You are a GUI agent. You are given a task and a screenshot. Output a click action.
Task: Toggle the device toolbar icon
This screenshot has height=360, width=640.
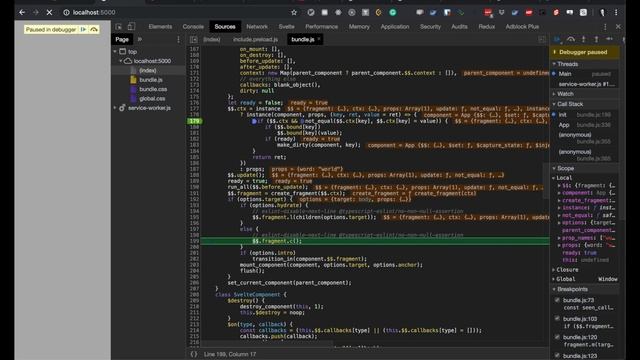[x=131, y=27]
